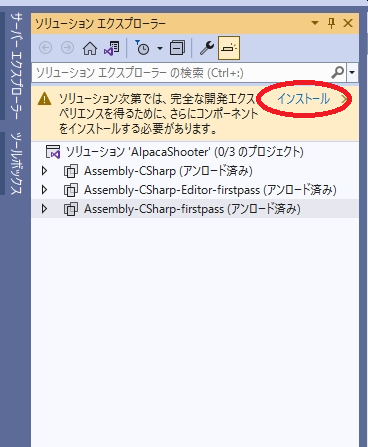Open the Solution Explorer window position dropdown
368x447 pixels.
pyautogui.click(x=315, y=23)
